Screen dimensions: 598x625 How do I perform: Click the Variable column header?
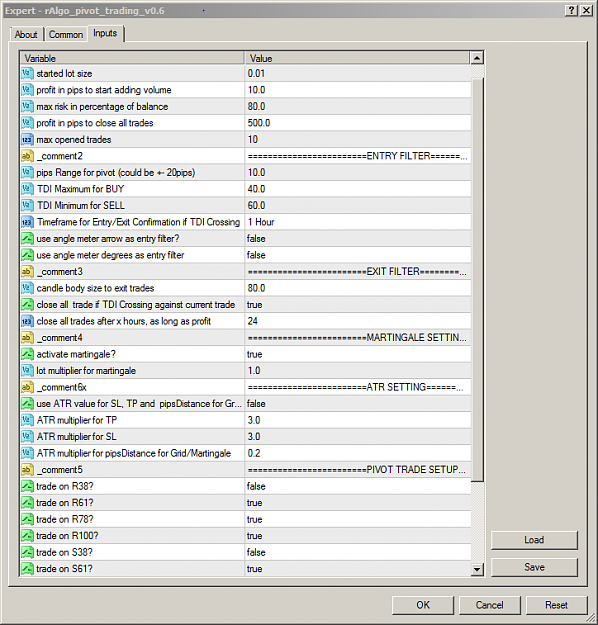pyautogui.click(x=132, y=58)
